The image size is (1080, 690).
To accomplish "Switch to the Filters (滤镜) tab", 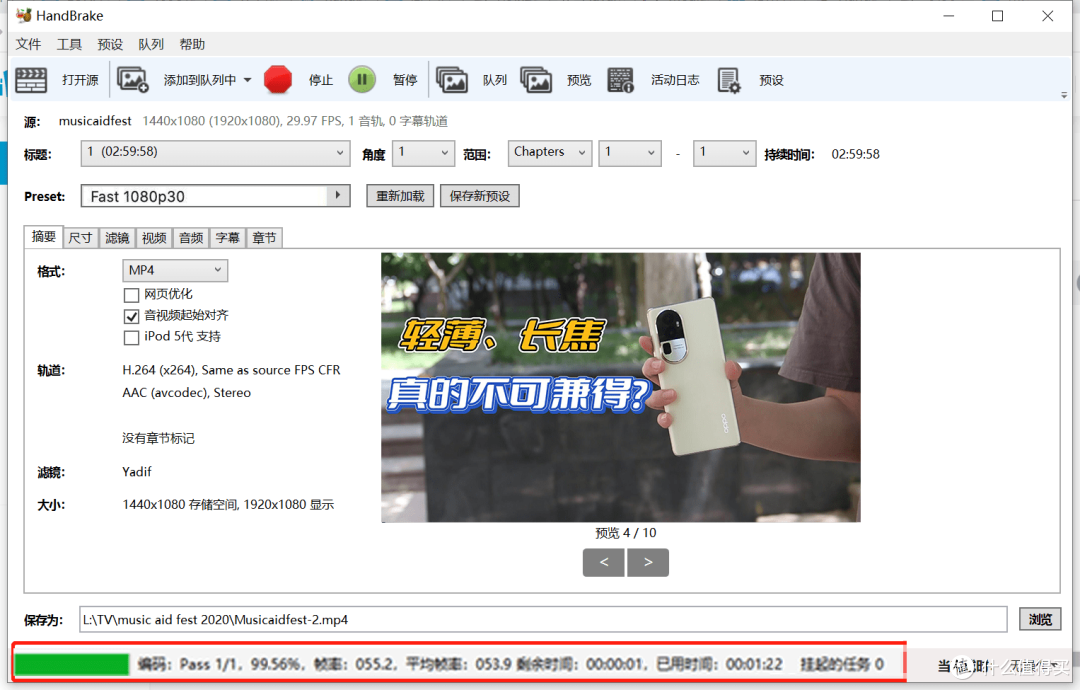I will 117,238.
